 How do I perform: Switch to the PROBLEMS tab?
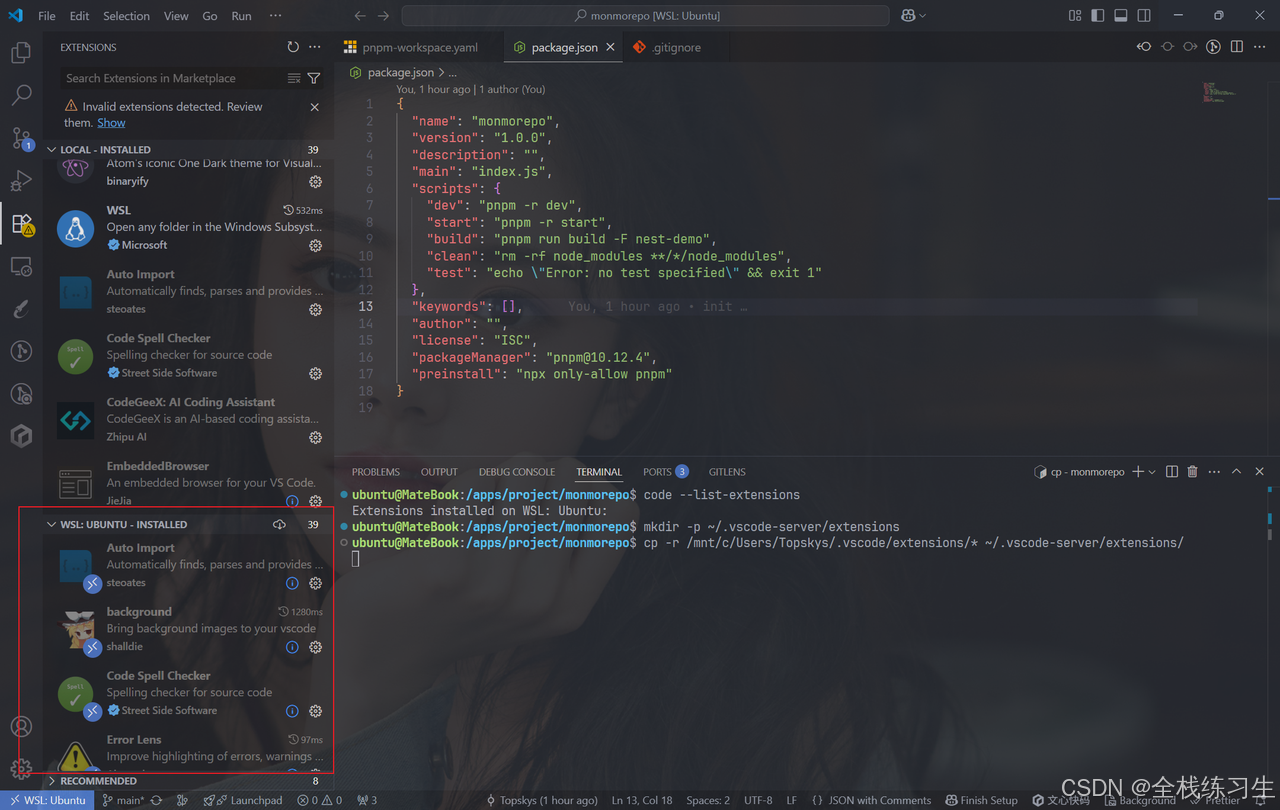pyautogui.click(x=376, y=471)
